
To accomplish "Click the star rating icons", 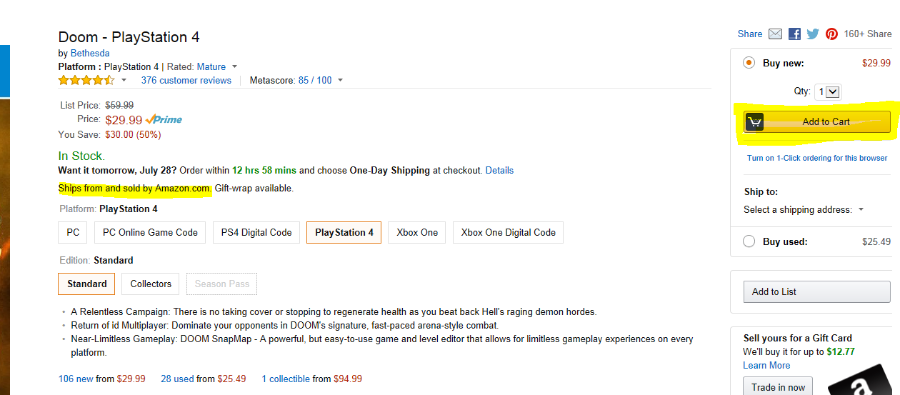I will click(x=87, y=80).
